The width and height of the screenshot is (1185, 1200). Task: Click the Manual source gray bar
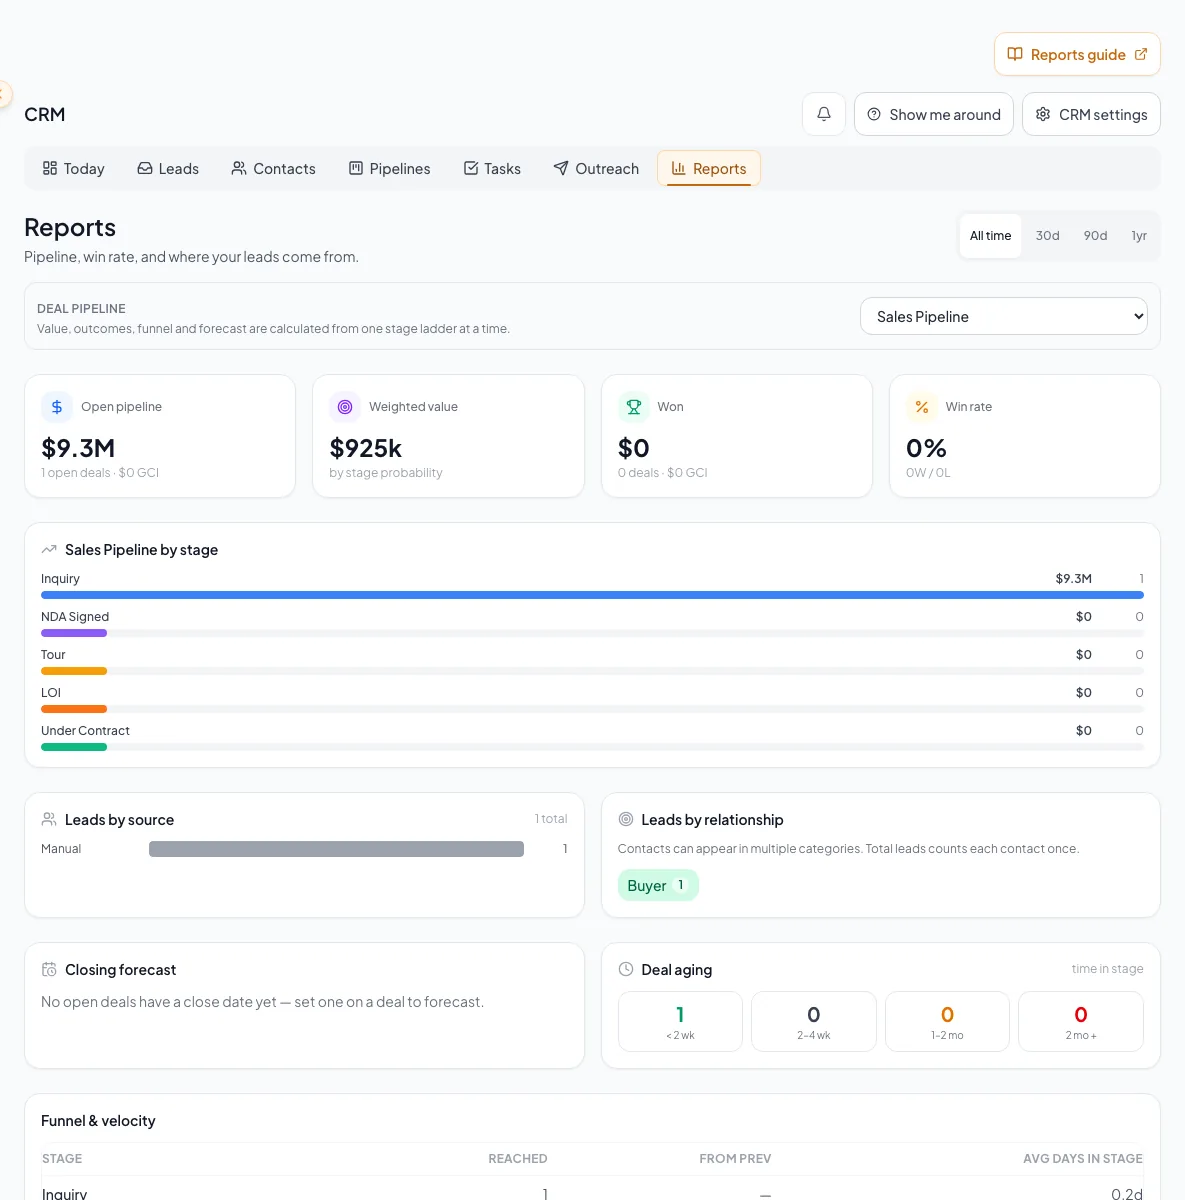coord(336,849)
